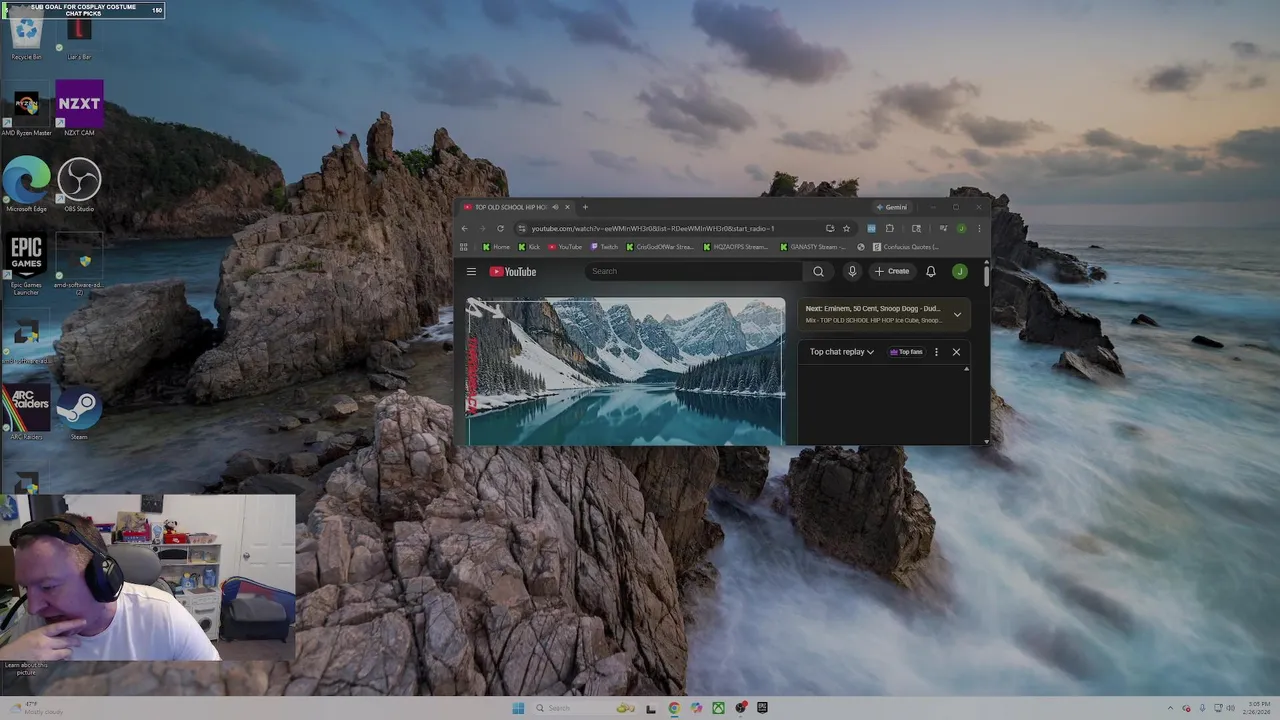Open the Chrome profile avatar in toolbar
The width and height of the screenshot is (1280, 720).
click(961, 228)
